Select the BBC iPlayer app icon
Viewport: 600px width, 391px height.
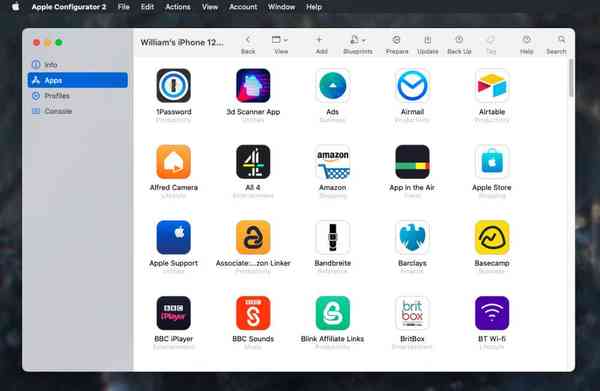point(173,313)
